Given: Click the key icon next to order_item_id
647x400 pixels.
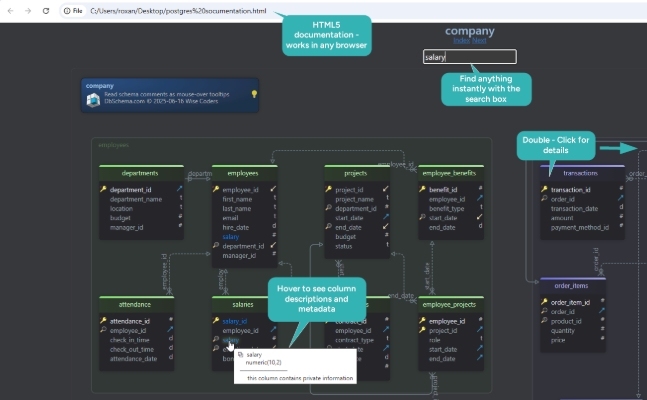Looking at the screenshot, I should coord(545,301).
